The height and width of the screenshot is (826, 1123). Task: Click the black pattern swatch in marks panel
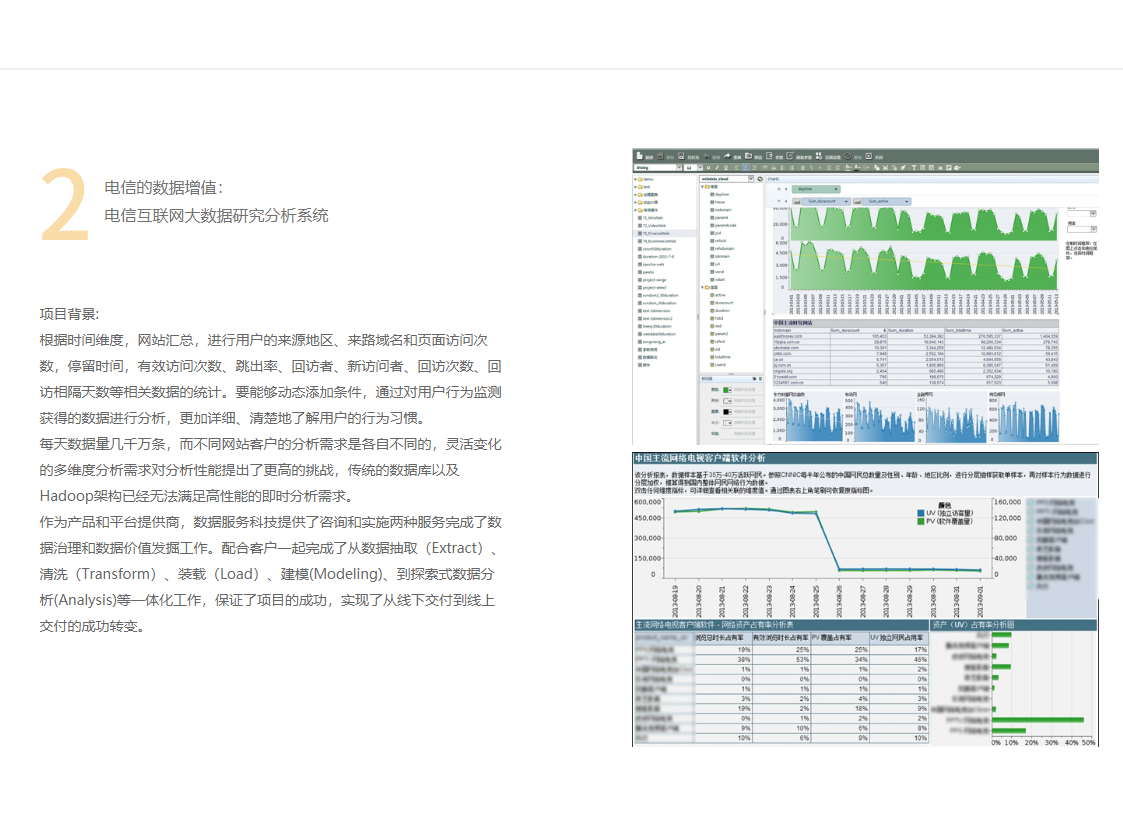pyautogui.click(x=727, y=411)
